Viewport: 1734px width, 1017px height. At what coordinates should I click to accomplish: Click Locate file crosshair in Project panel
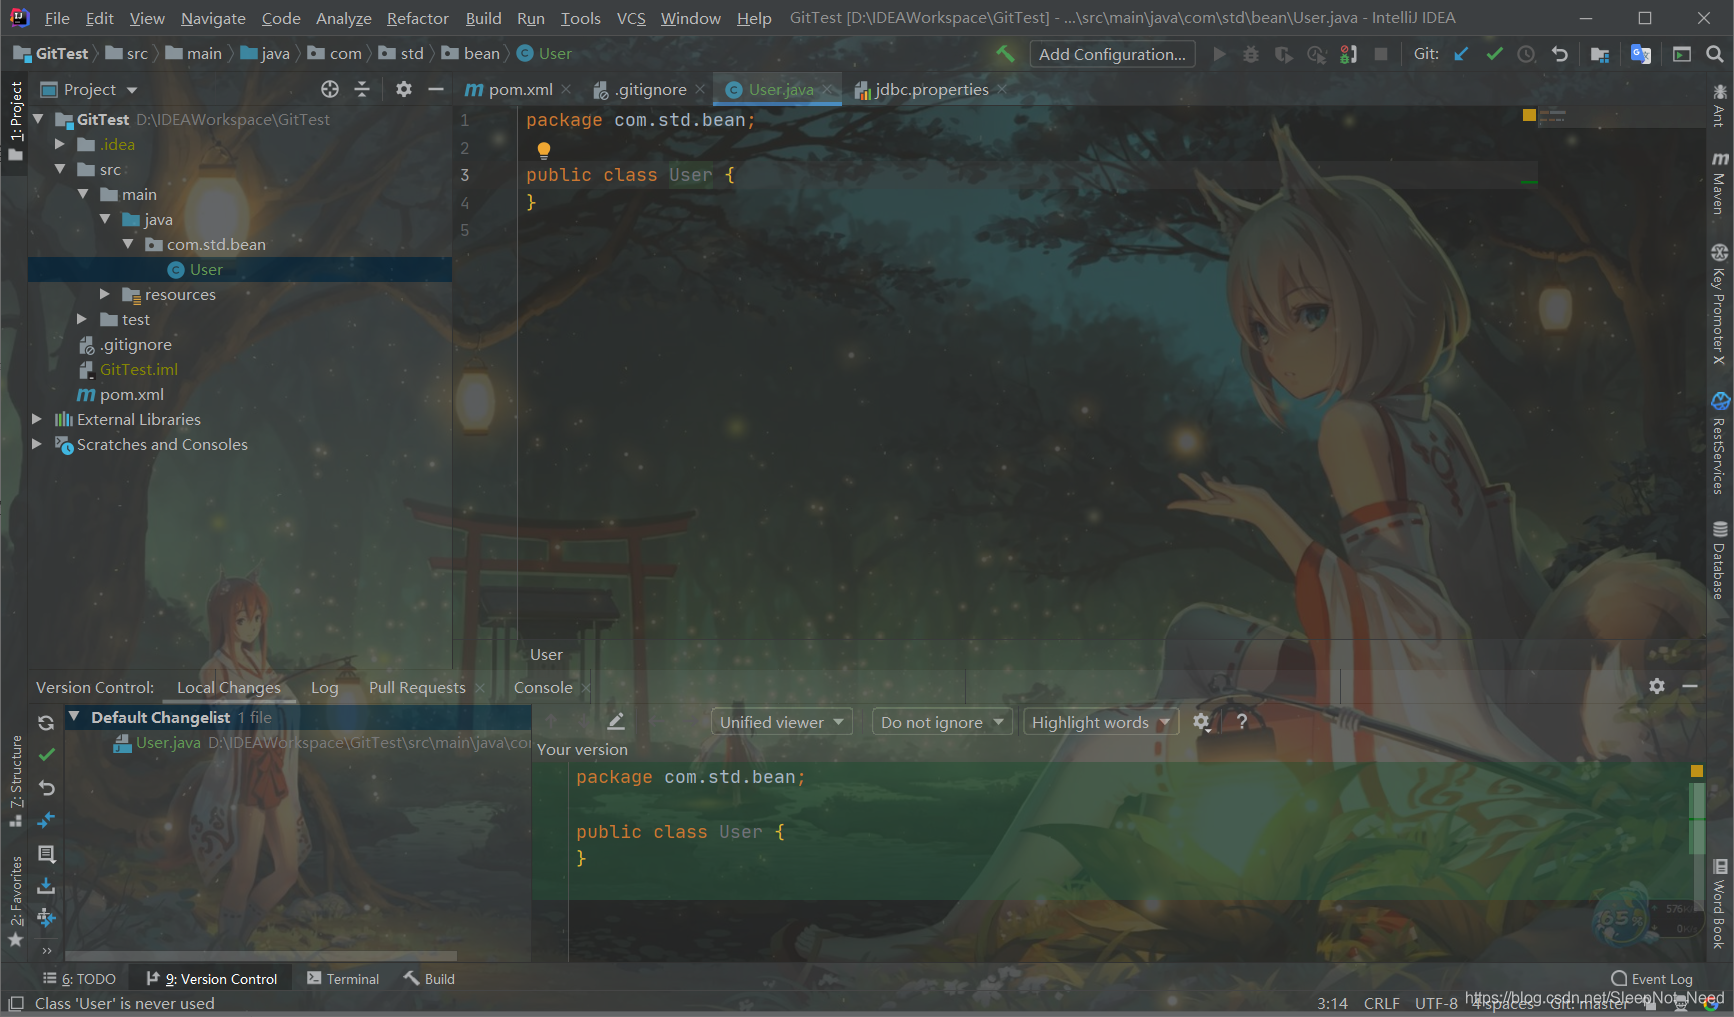click(x=330, y=89)
